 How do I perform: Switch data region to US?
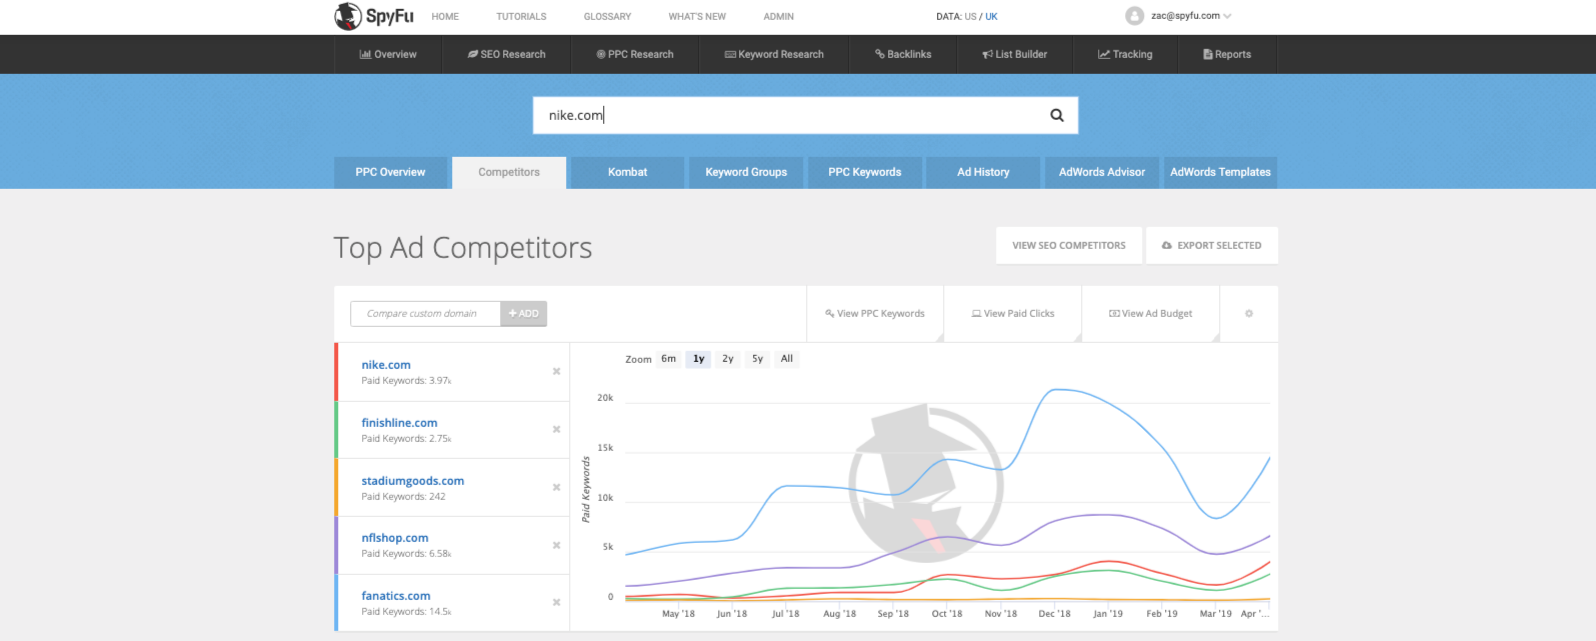(970, 17)
